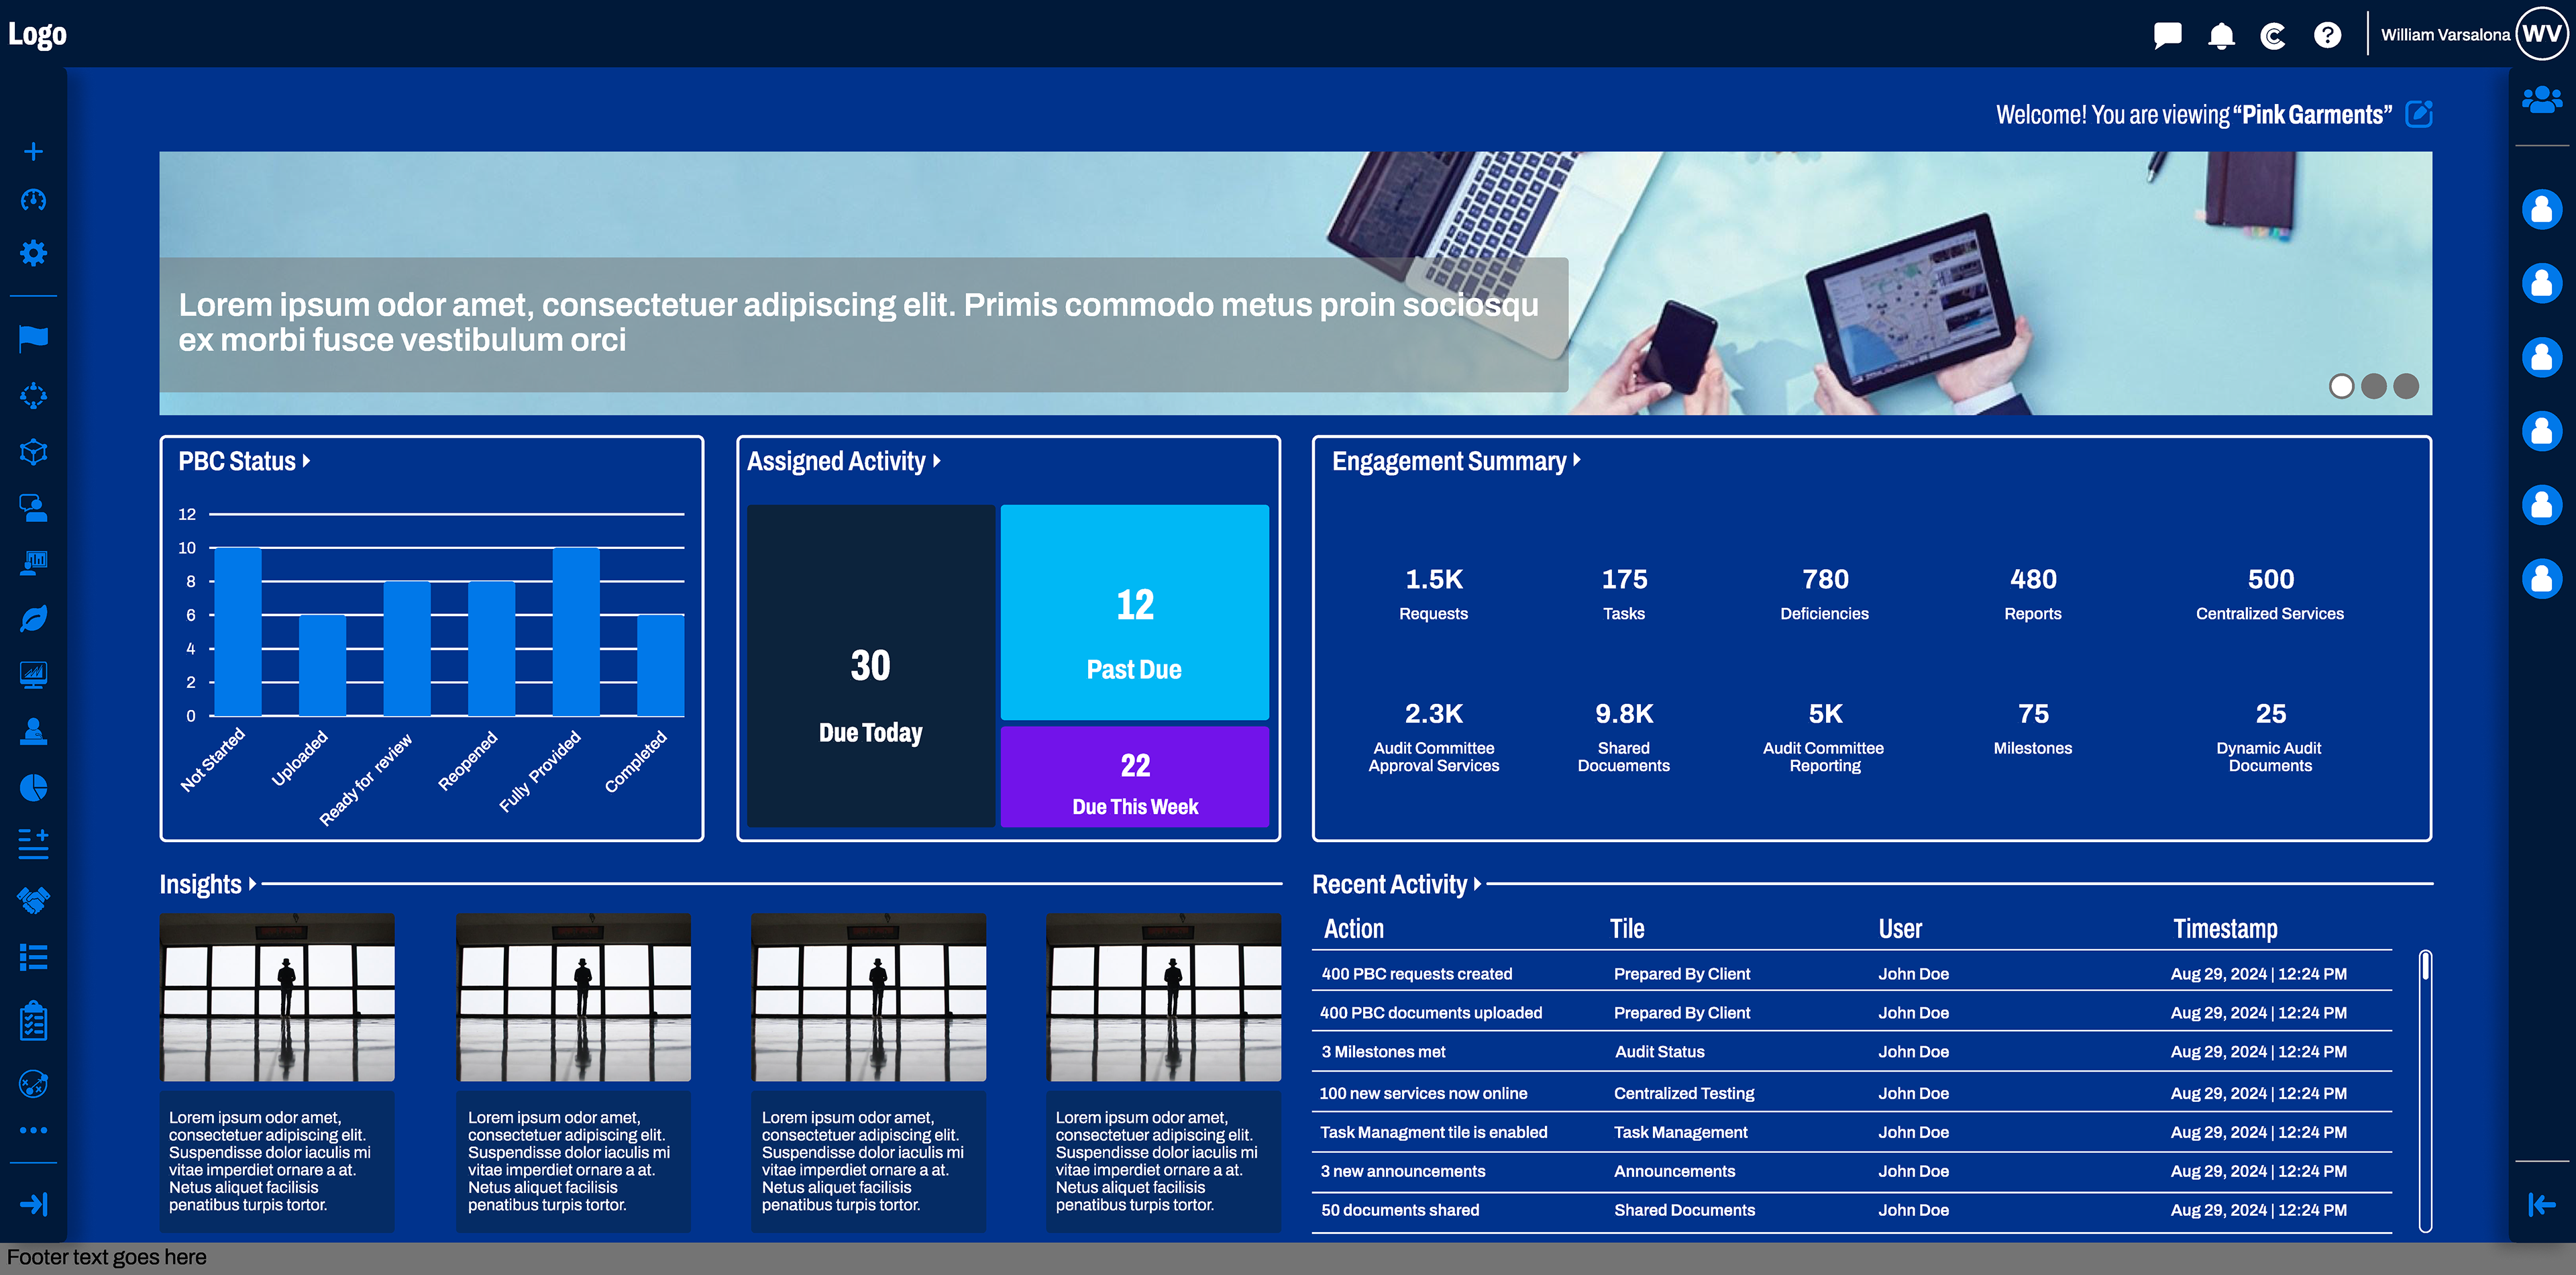Click the handshake icon in sidebar
This screenshot has height=1275, width=2576.
[34, 900]
